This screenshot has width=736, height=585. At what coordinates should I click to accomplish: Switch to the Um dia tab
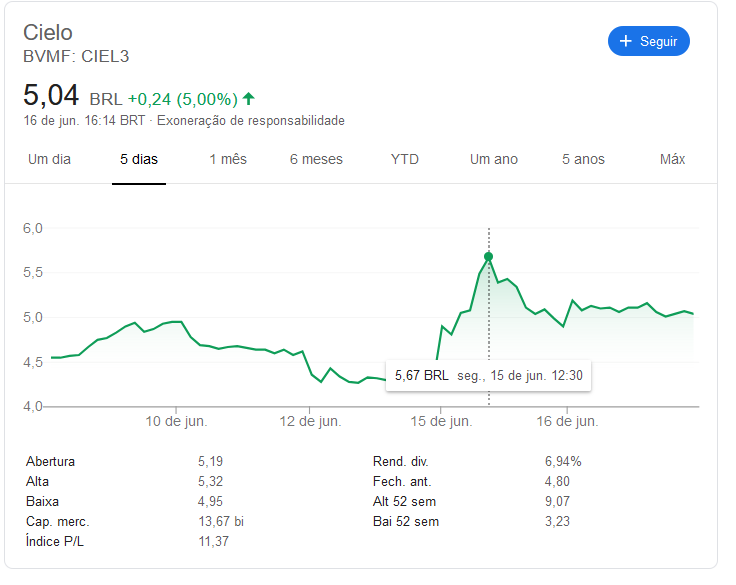point(49,159)
